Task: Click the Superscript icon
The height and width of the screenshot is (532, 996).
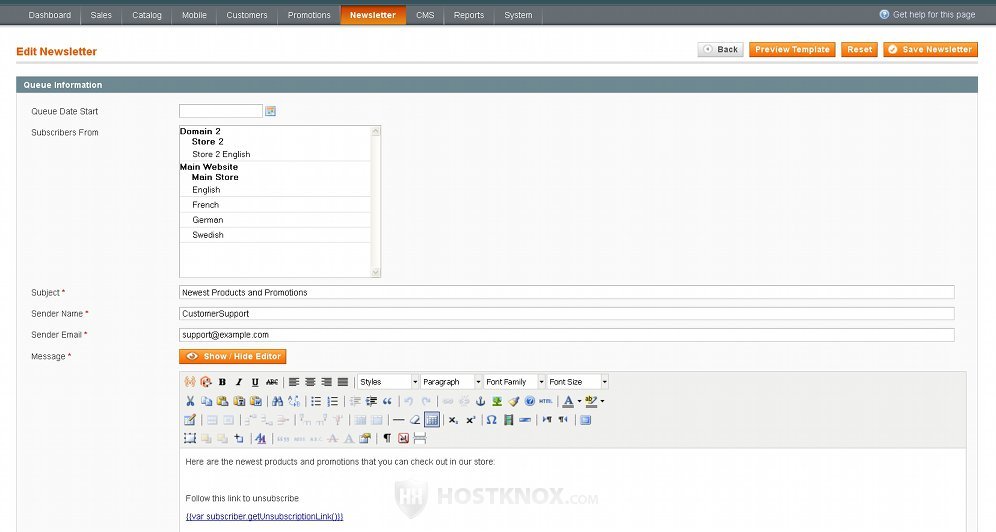Action: point(471,420)
